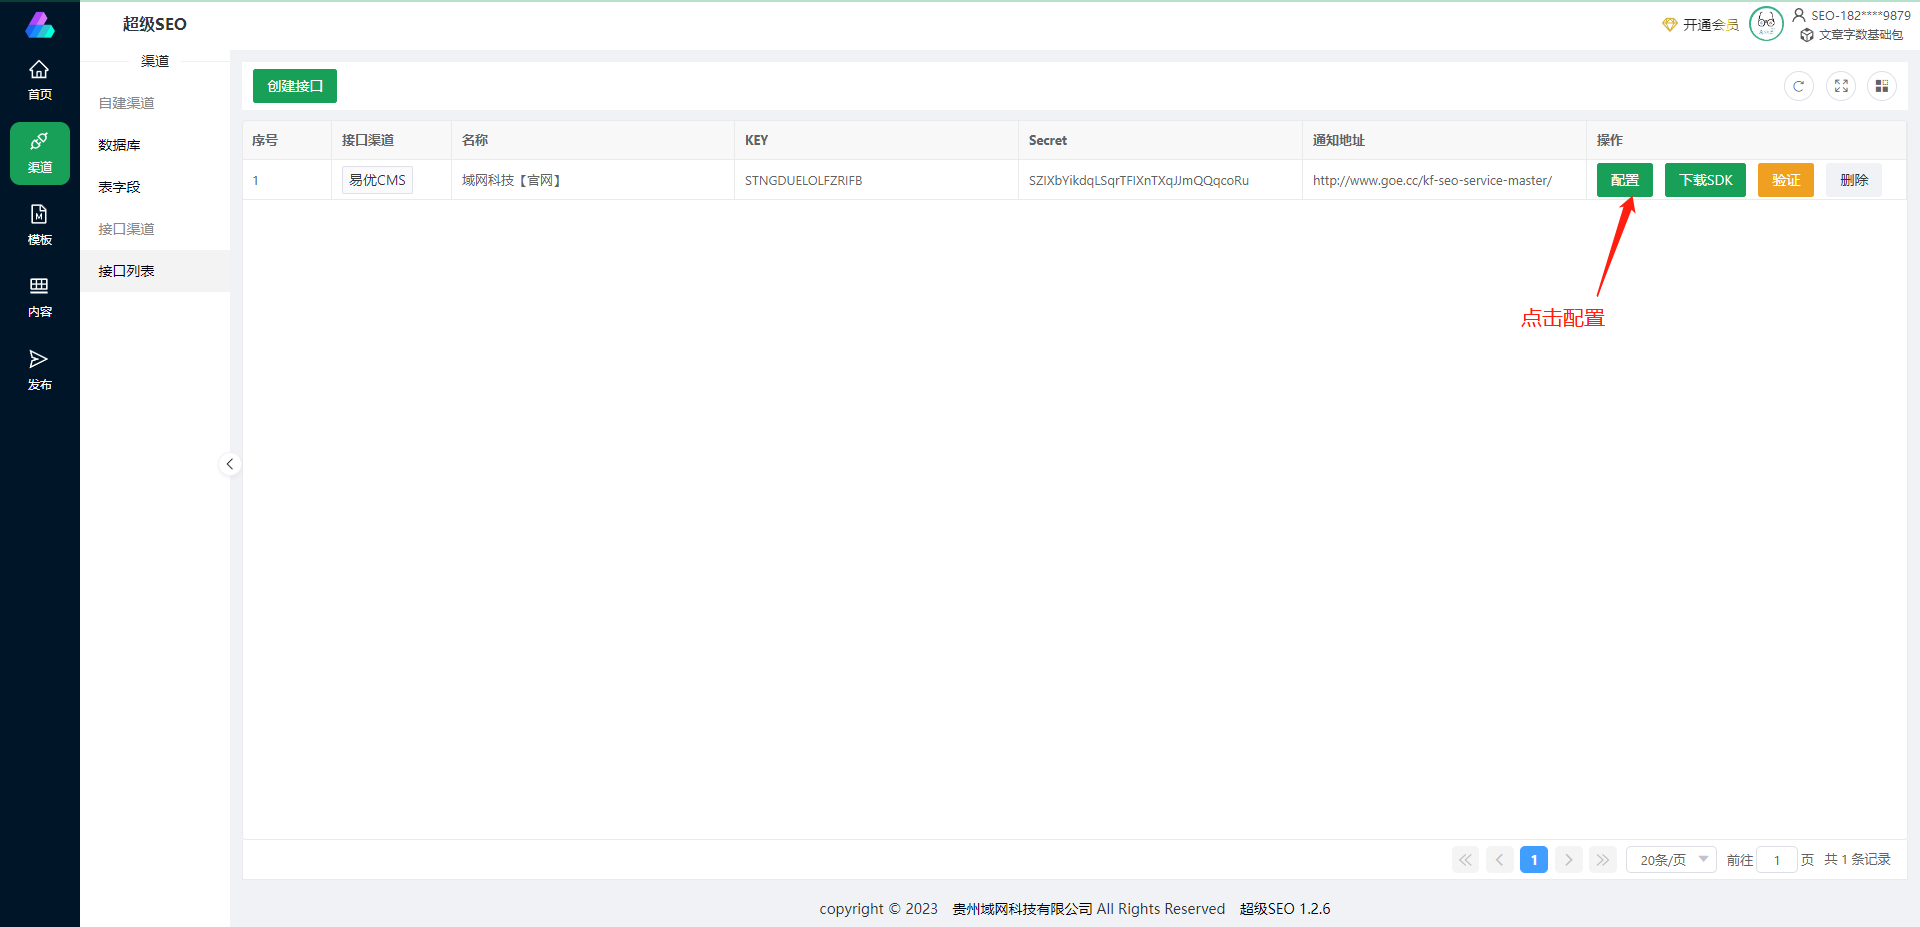1920x927 pixels.
Task: Open the column layout grid icon
Action: point(1881,86)
